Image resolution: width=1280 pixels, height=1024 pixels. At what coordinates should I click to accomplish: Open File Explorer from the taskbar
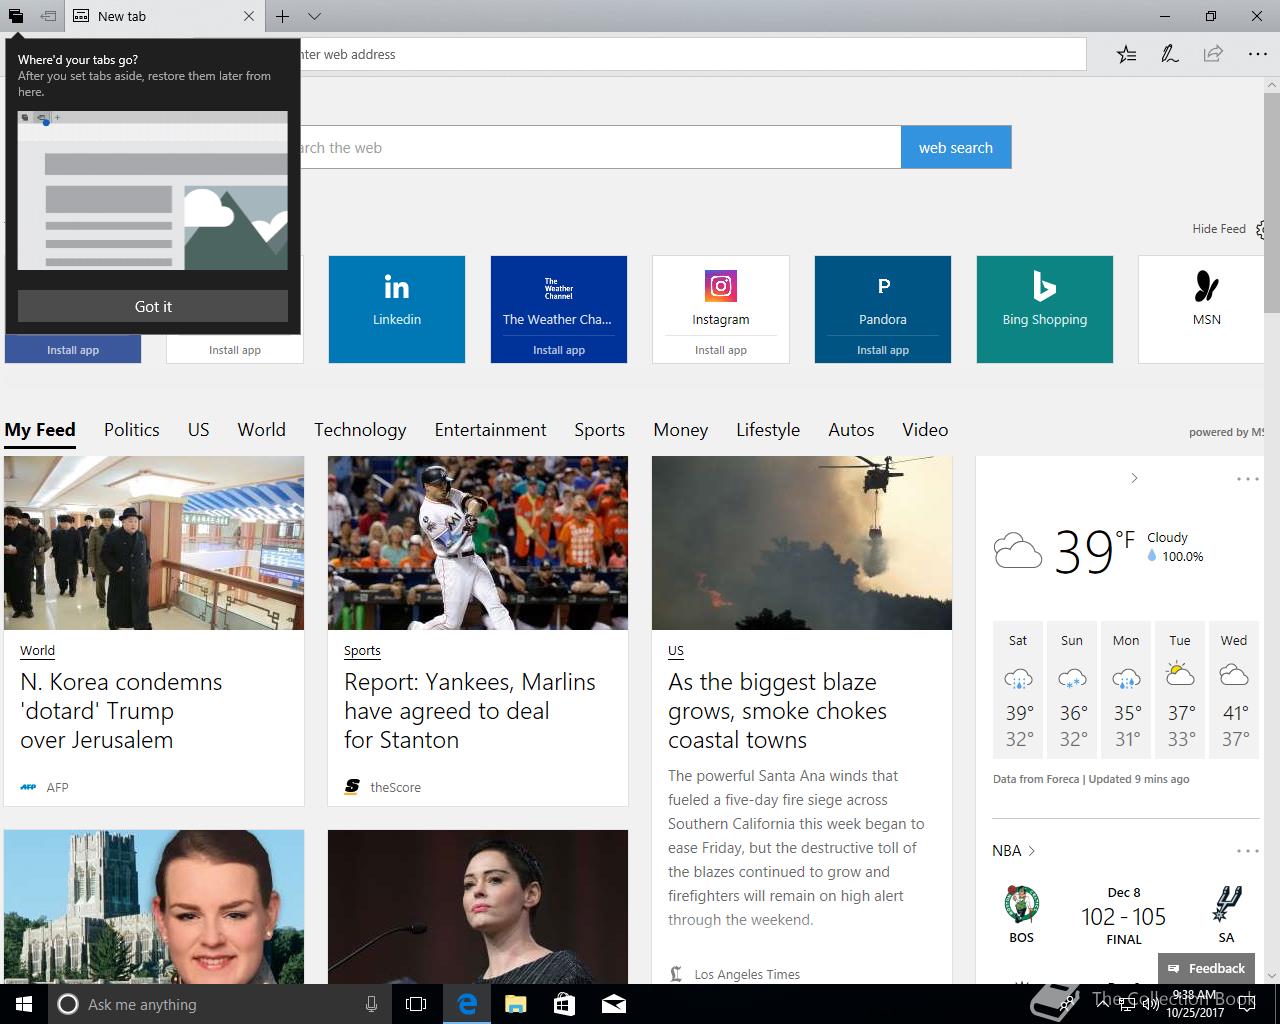pos(515,1004)
